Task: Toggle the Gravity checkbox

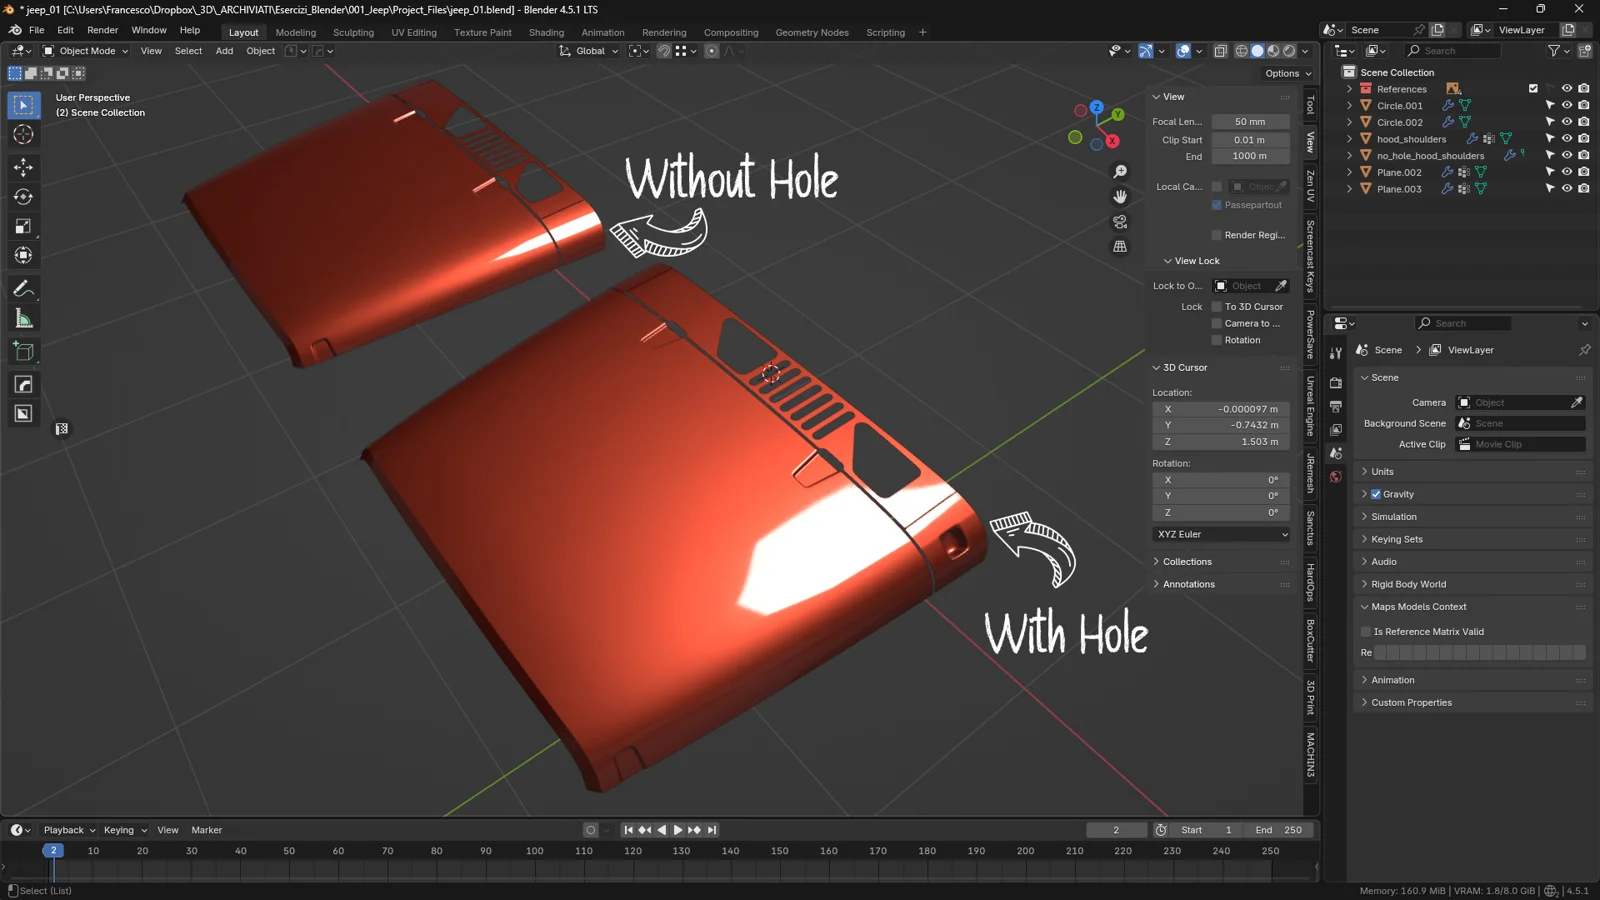Action: click(1376, 494)
